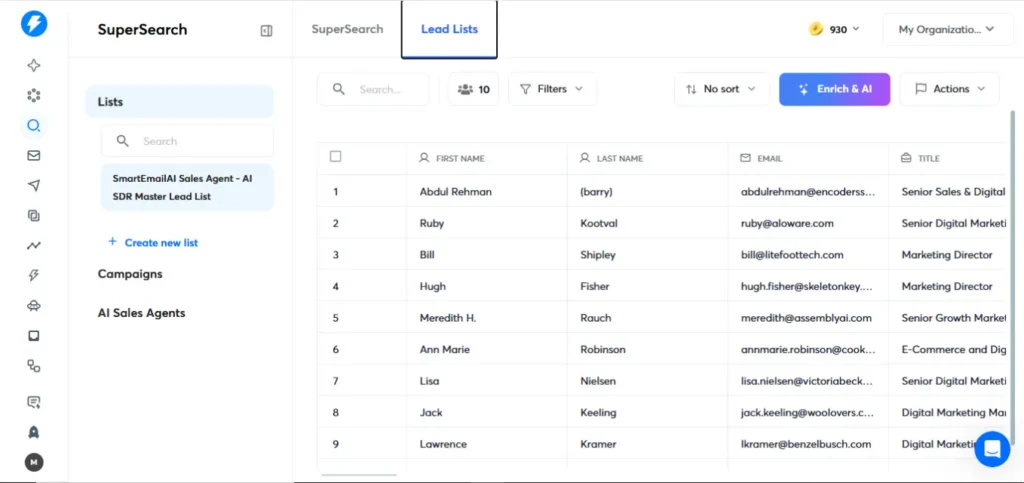Open the Copilot sparkle icon in sidebar
This screenshot has width=1024, height=483.
pos(34,65)
